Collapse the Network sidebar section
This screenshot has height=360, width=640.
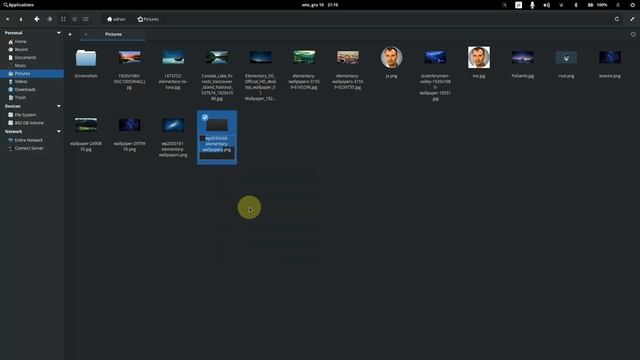(59, 131)
